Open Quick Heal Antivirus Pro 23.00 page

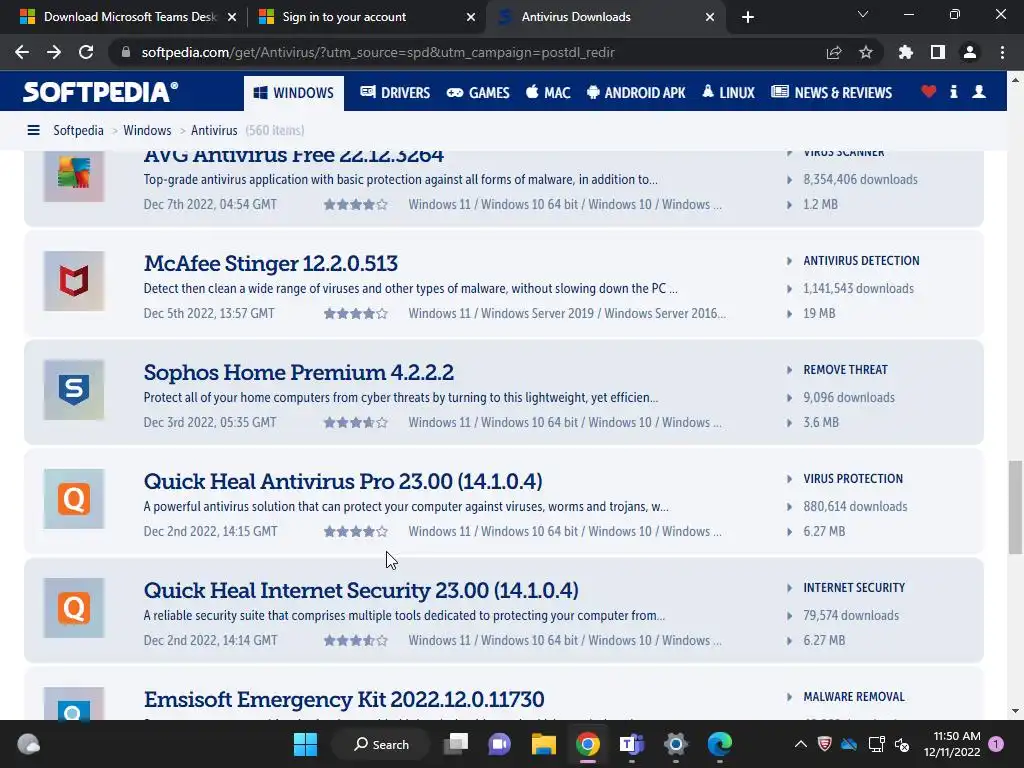(343, 481)
